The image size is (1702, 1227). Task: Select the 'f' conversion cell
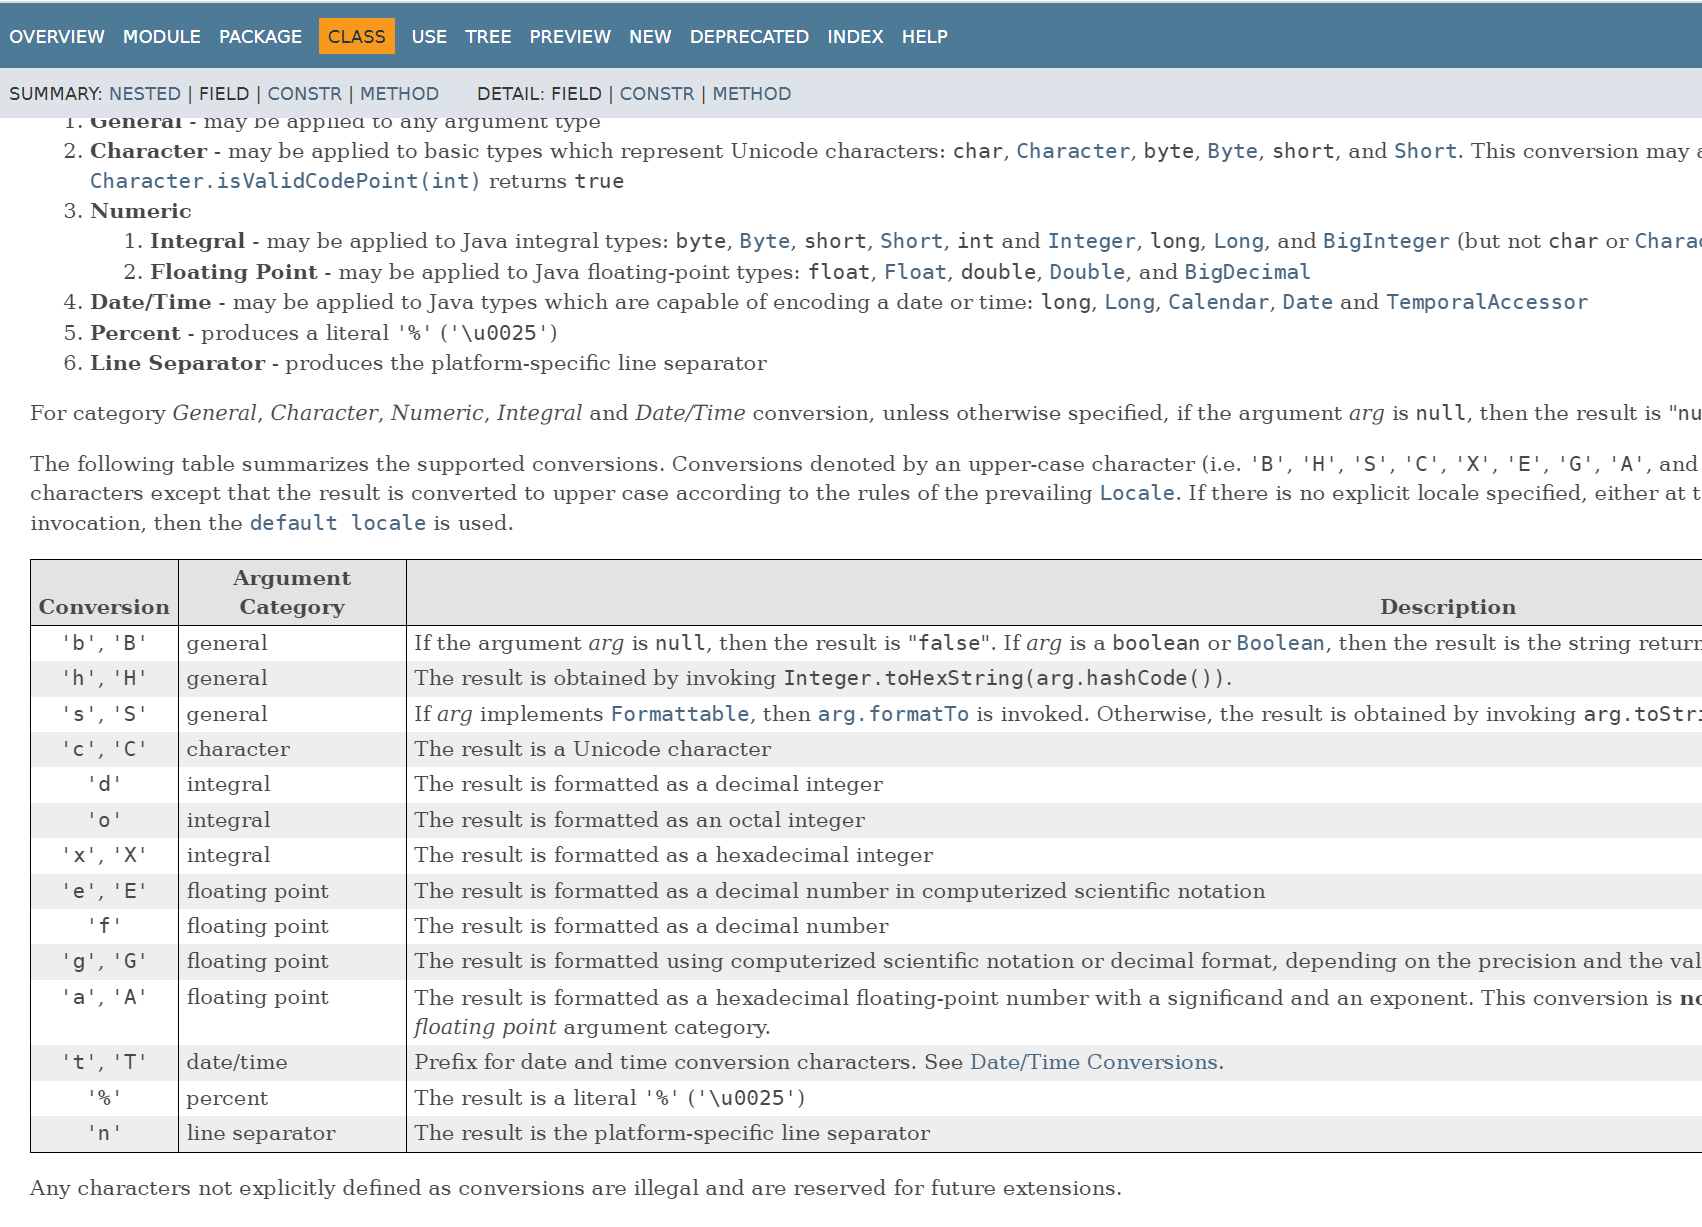point(104,926)
